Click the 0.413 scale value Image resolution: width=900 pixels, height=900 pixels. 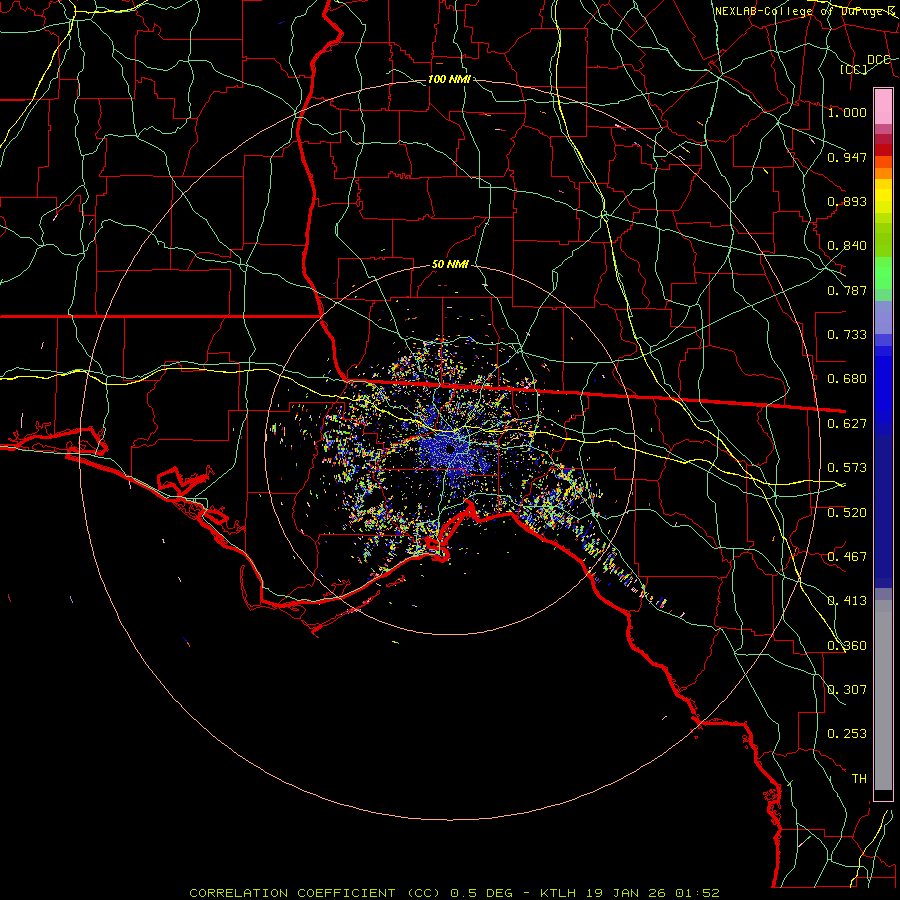(847, 601)
